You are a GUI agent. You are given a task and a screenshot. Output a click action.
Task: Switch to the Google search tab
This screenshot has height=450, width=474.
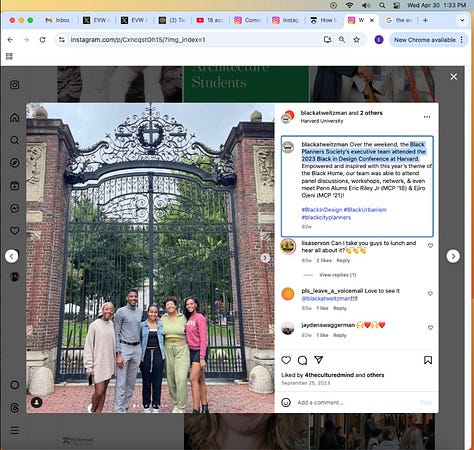(399, 20)
